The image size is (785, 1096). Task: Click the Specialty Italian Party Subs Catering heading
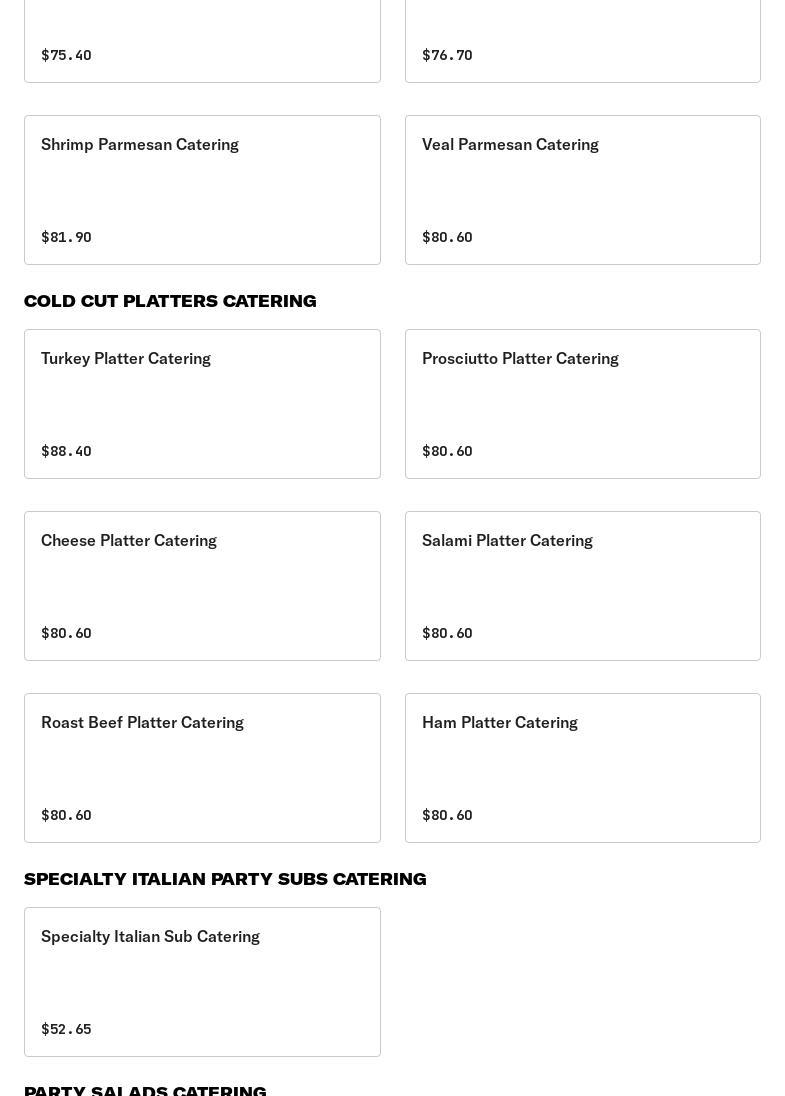coord(225,879)
